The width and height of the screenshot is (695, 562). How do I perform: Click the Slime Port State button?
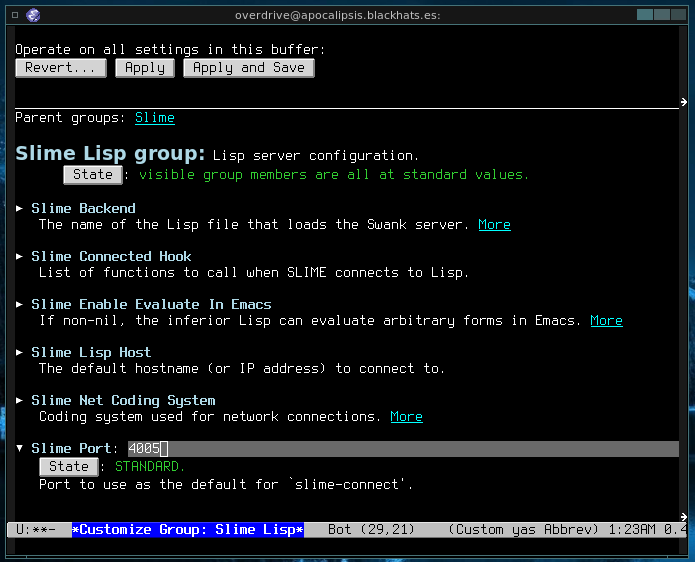tap(69, 467)
